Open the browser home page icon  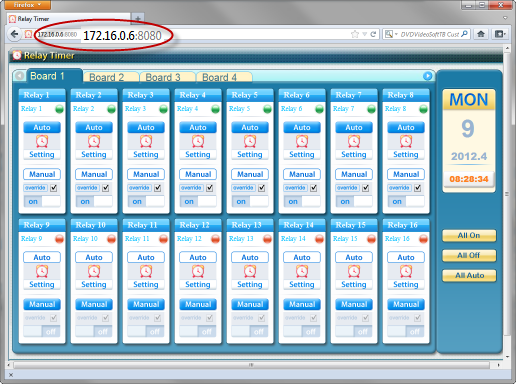[481, 34]
